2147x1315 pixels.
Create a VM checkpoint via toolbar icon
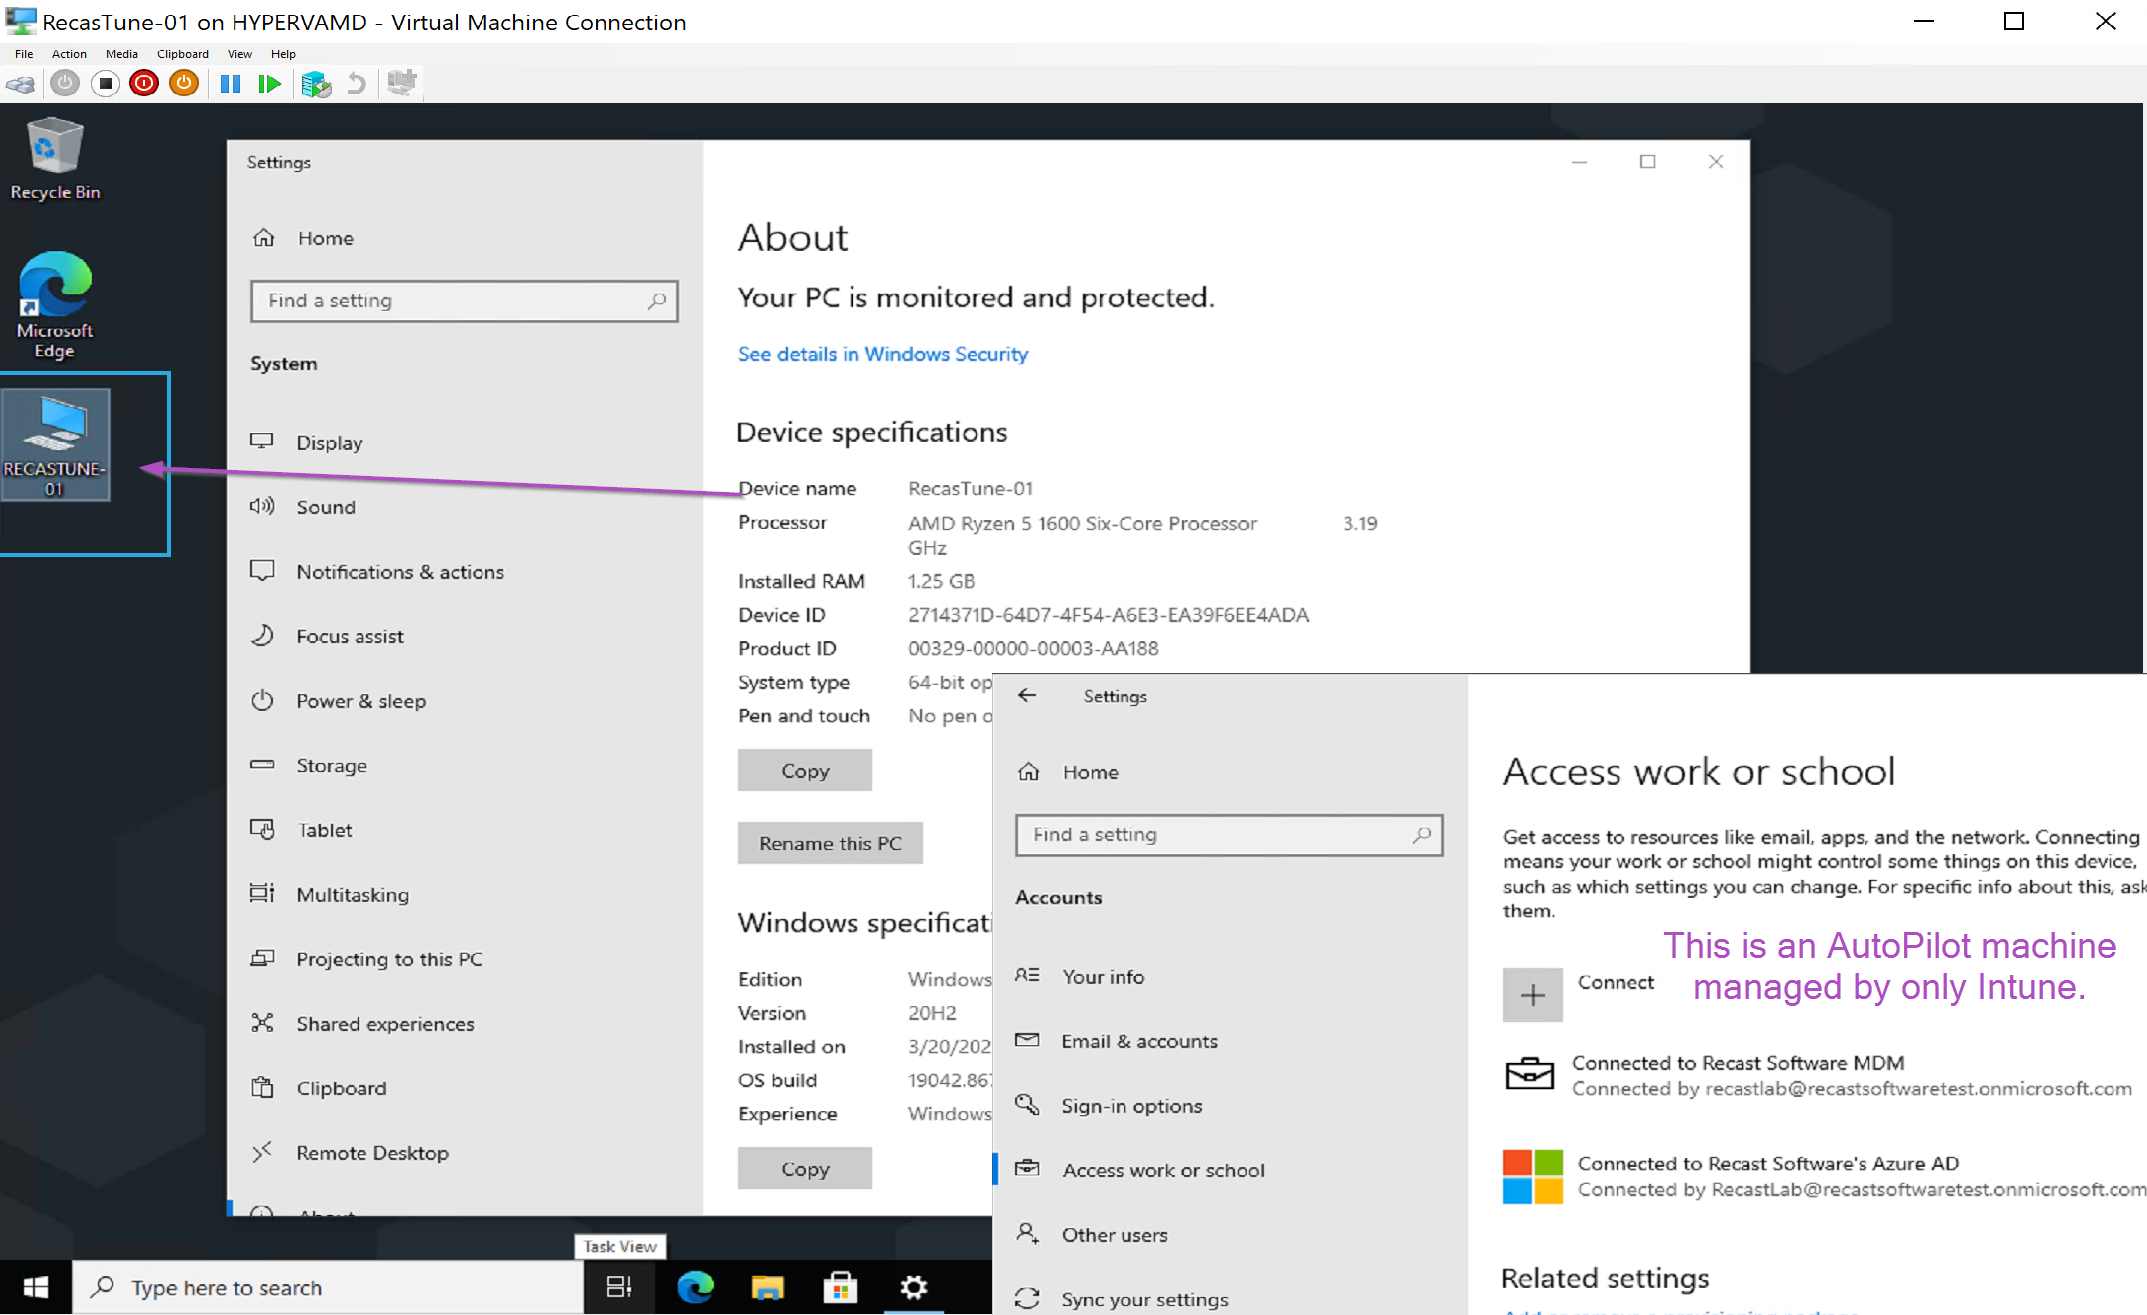pos(316,84)
